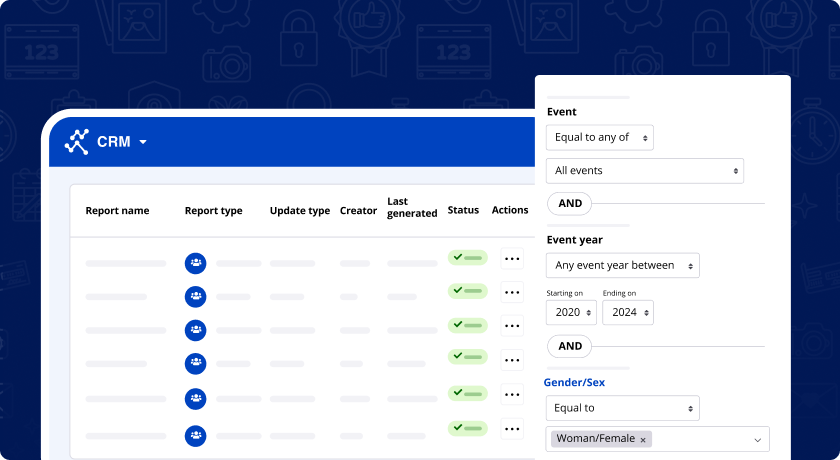The height and width of the screenshot is (460, 840).
Task: Change the Ending on year 2024 stepper
Action: (627, 312)
